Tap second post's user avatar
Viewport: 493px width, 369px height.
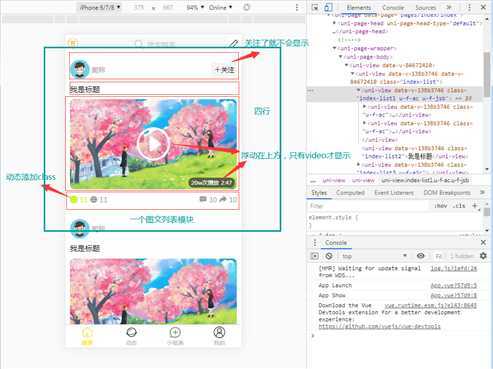pyautogui.click(x=80, y=228)
